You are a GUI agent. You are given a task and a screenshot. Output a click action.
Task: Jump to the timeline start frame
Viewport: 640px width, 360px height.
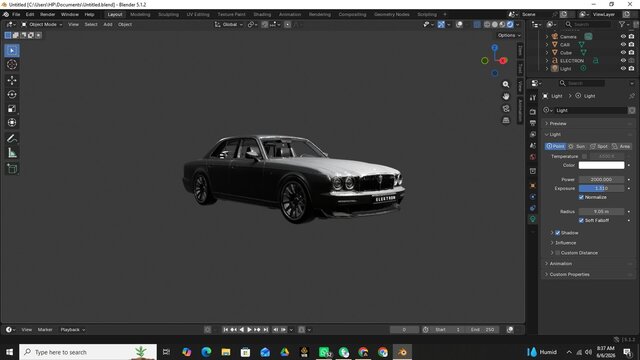[x=226, y=329]
